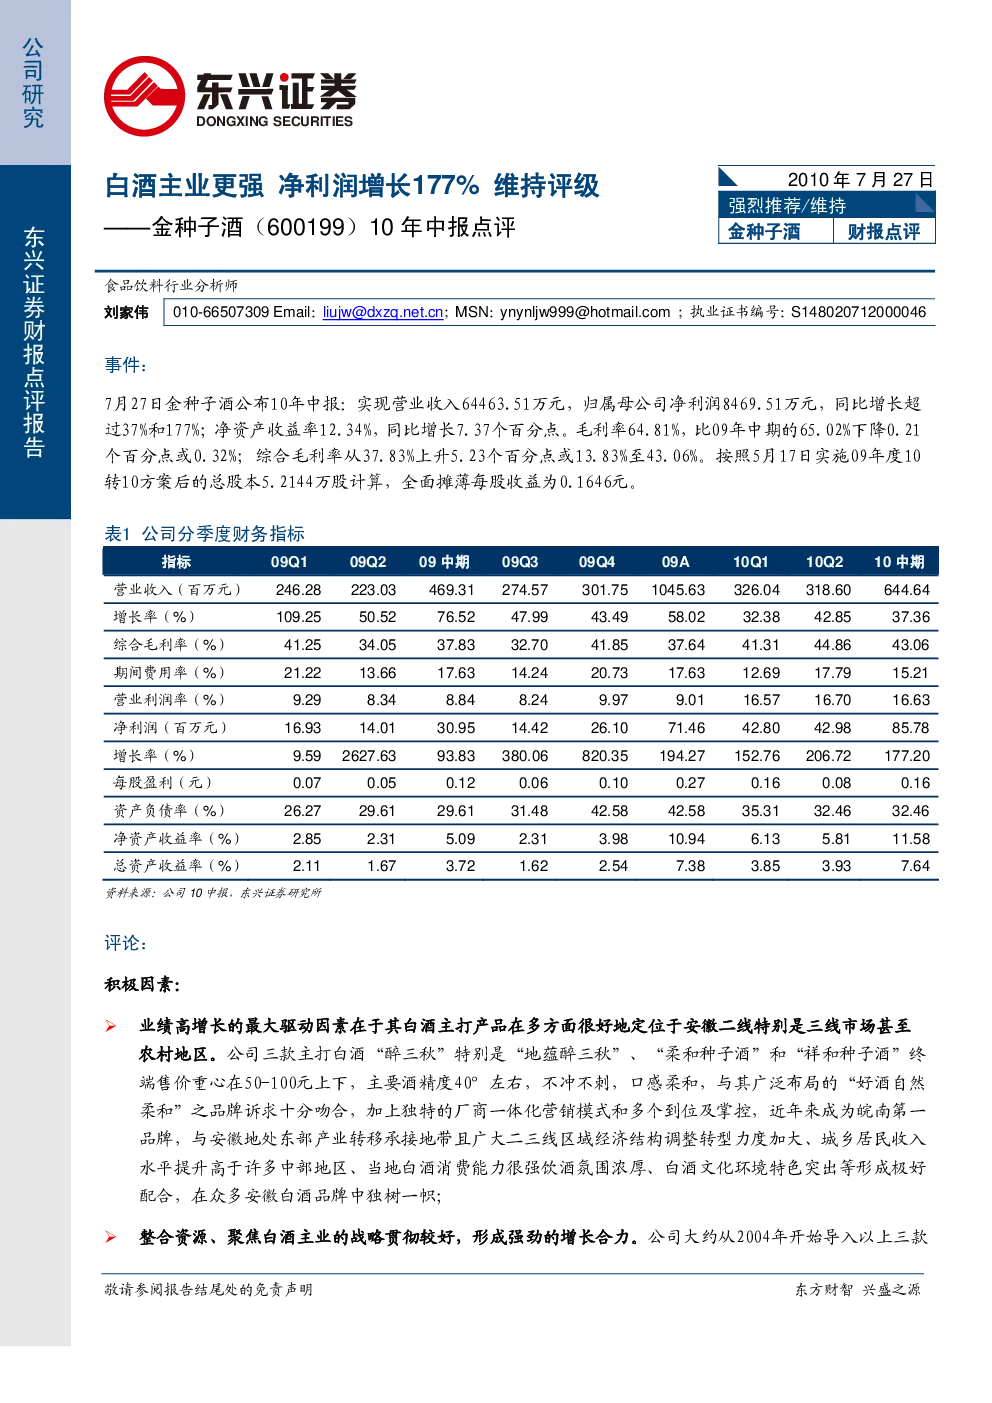The image size is (992, 1403).
Task: Select the 净资产收益率（%） row label
Action: click(x=176, y=839)
